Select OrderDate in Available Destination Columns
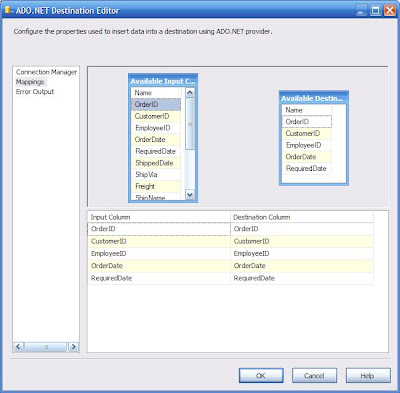Image resolution: width=400 pixels, height=393 pixels. pyautogui.click(x=307, y=157)
